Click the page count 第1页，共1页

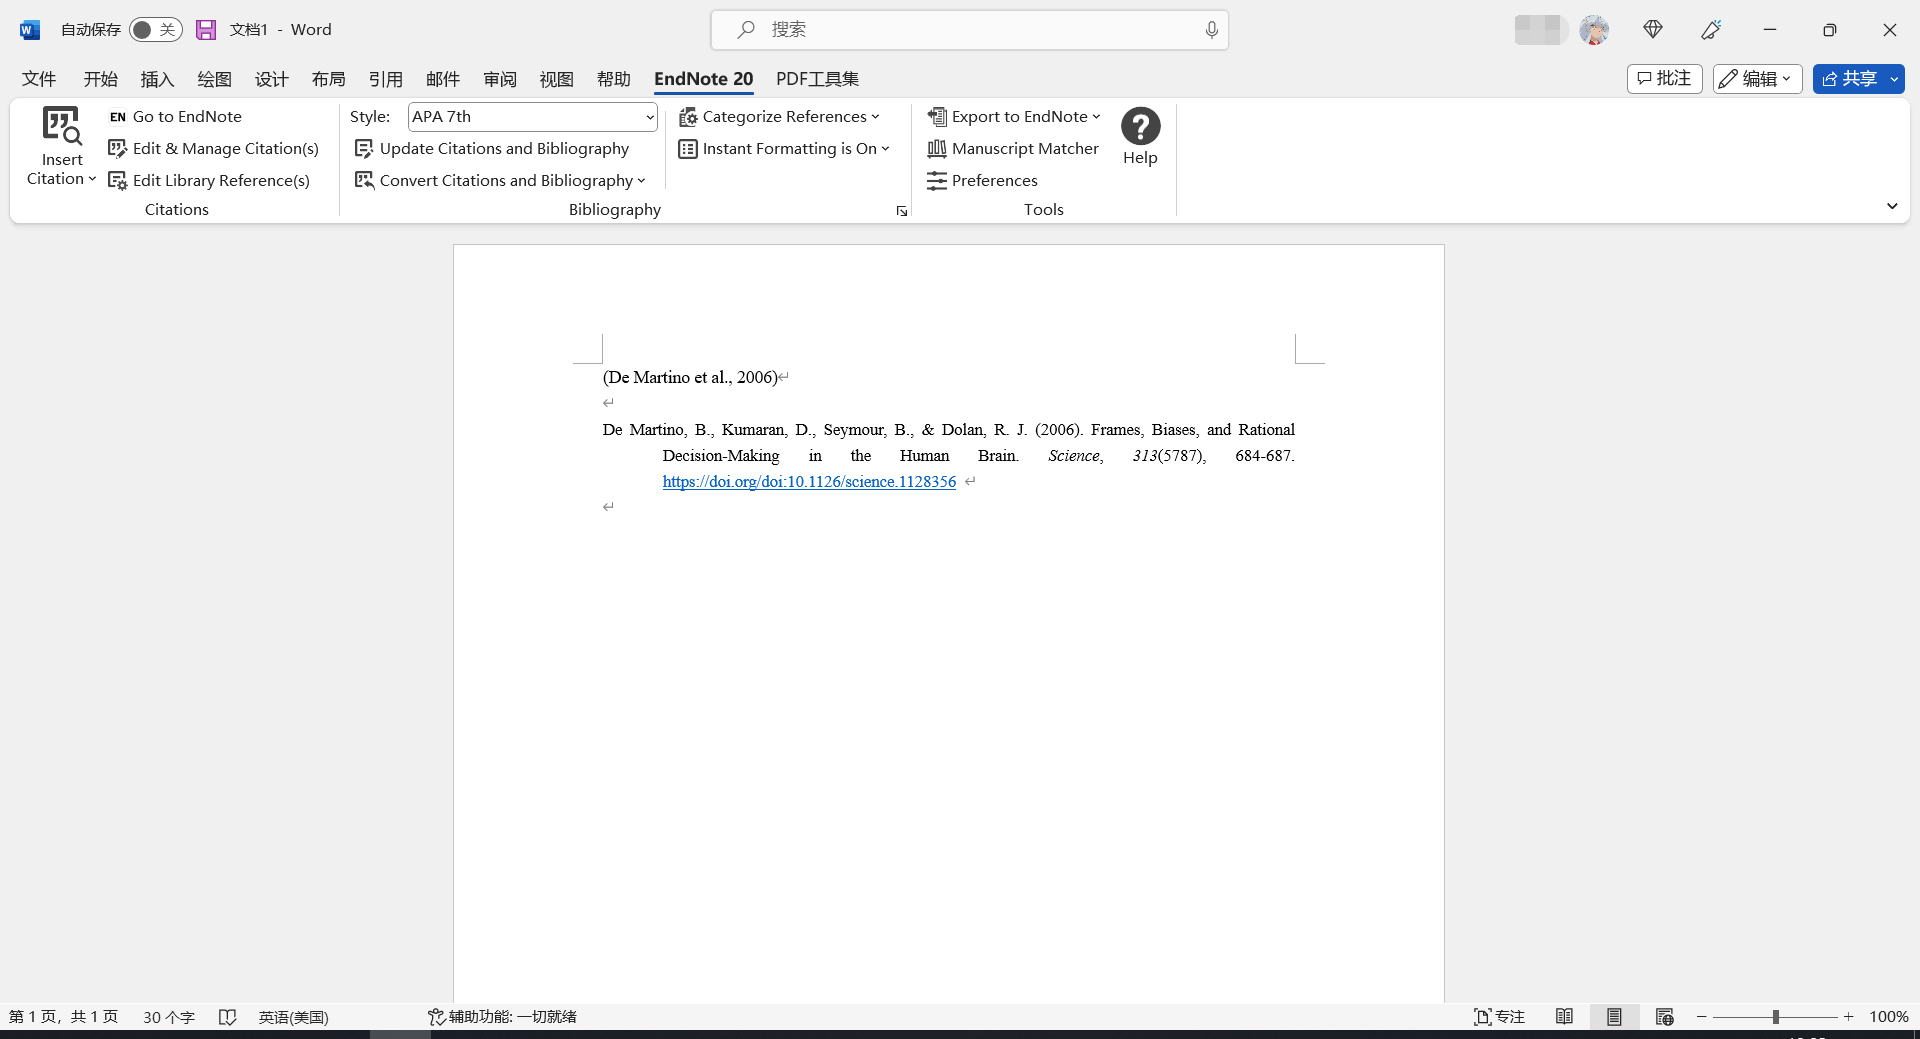click(x=63, y=1017)
